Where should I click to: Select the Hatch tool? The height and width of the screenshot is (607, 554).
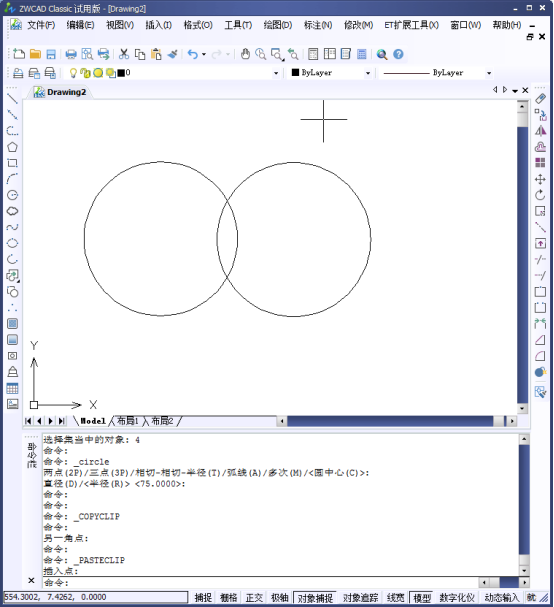click(x=12, y=324)
